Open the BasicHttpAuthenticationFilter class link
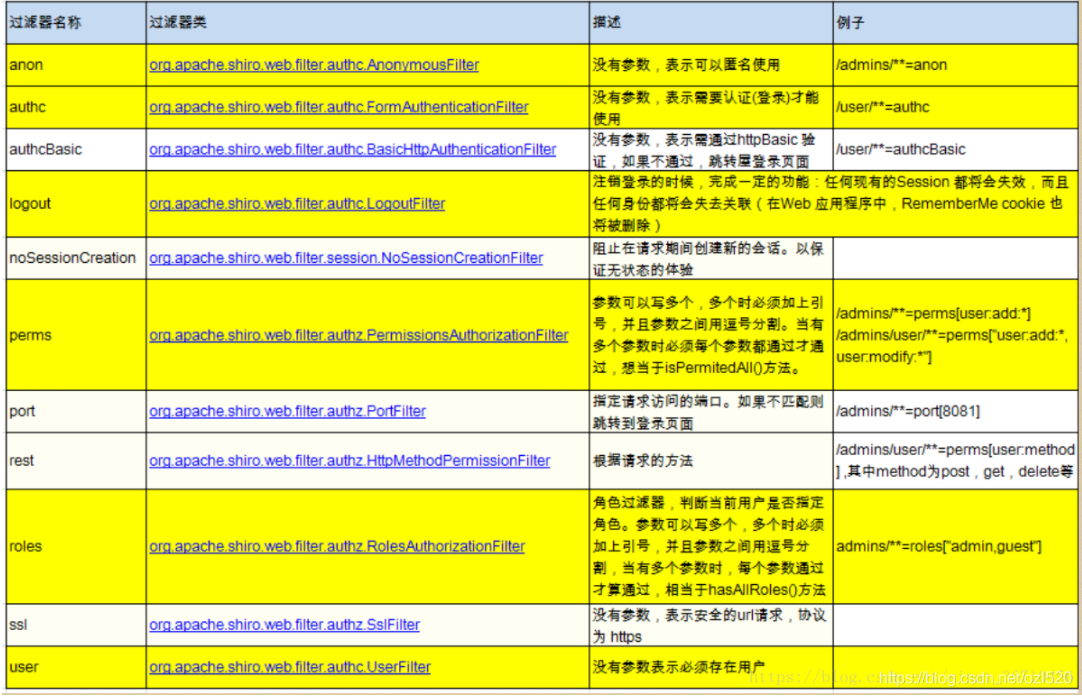 pyautogui.click(x=352, y=148)
